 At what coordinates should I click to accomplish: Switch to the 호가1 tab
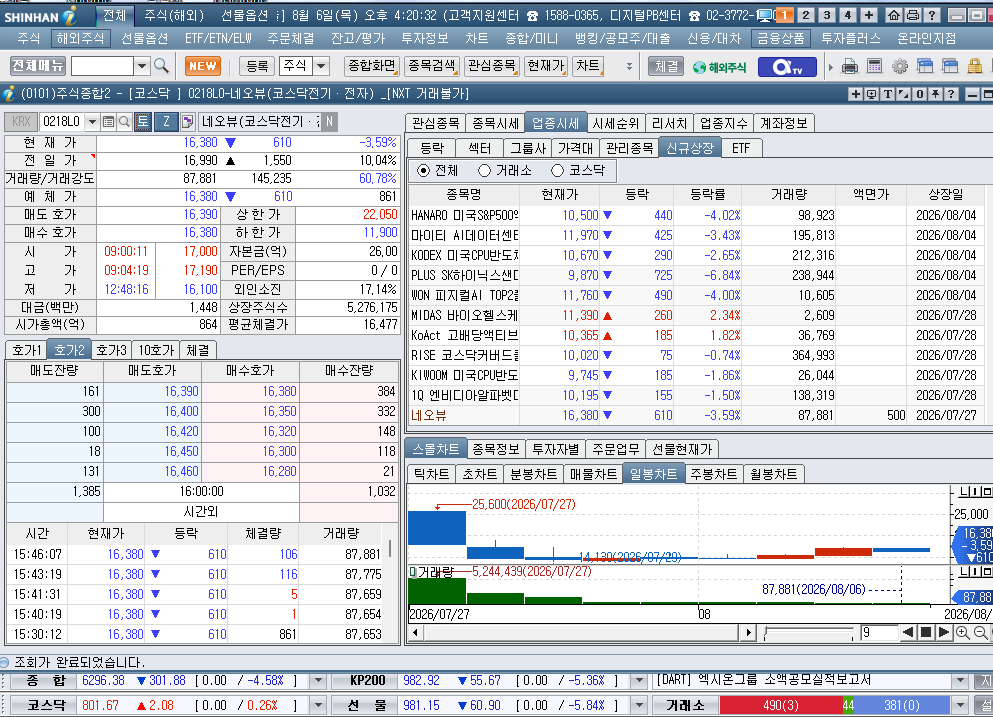click(26, 350)
